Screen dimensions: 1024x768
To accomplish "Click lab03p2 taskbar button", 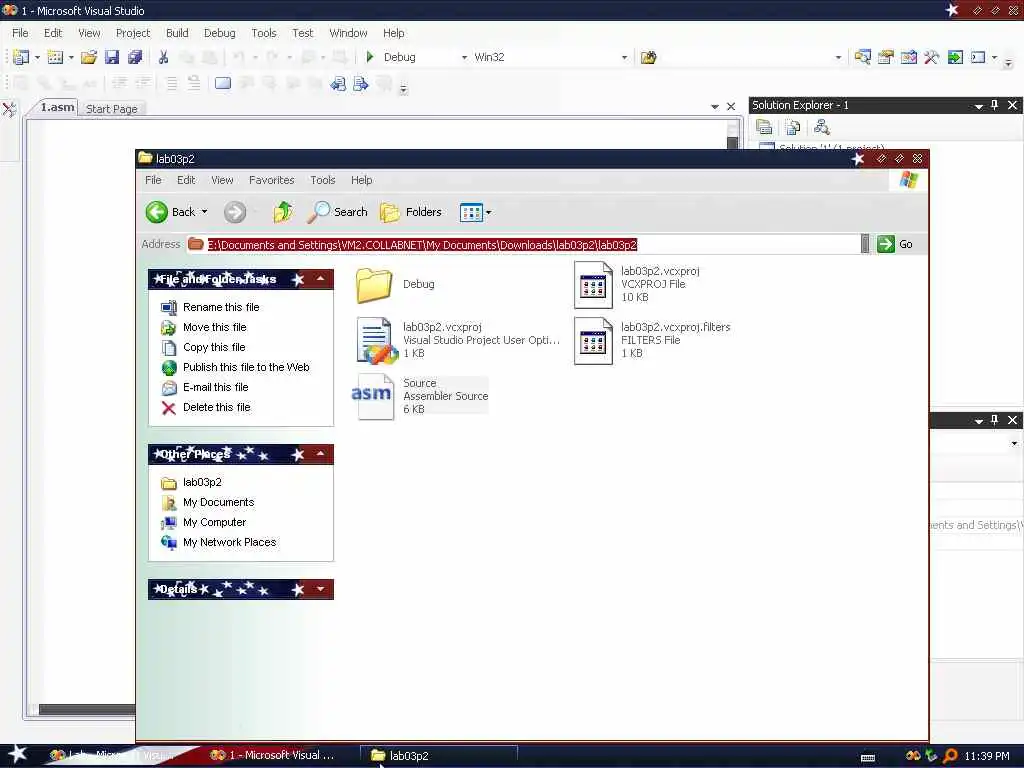I will [x=439, y=756].
